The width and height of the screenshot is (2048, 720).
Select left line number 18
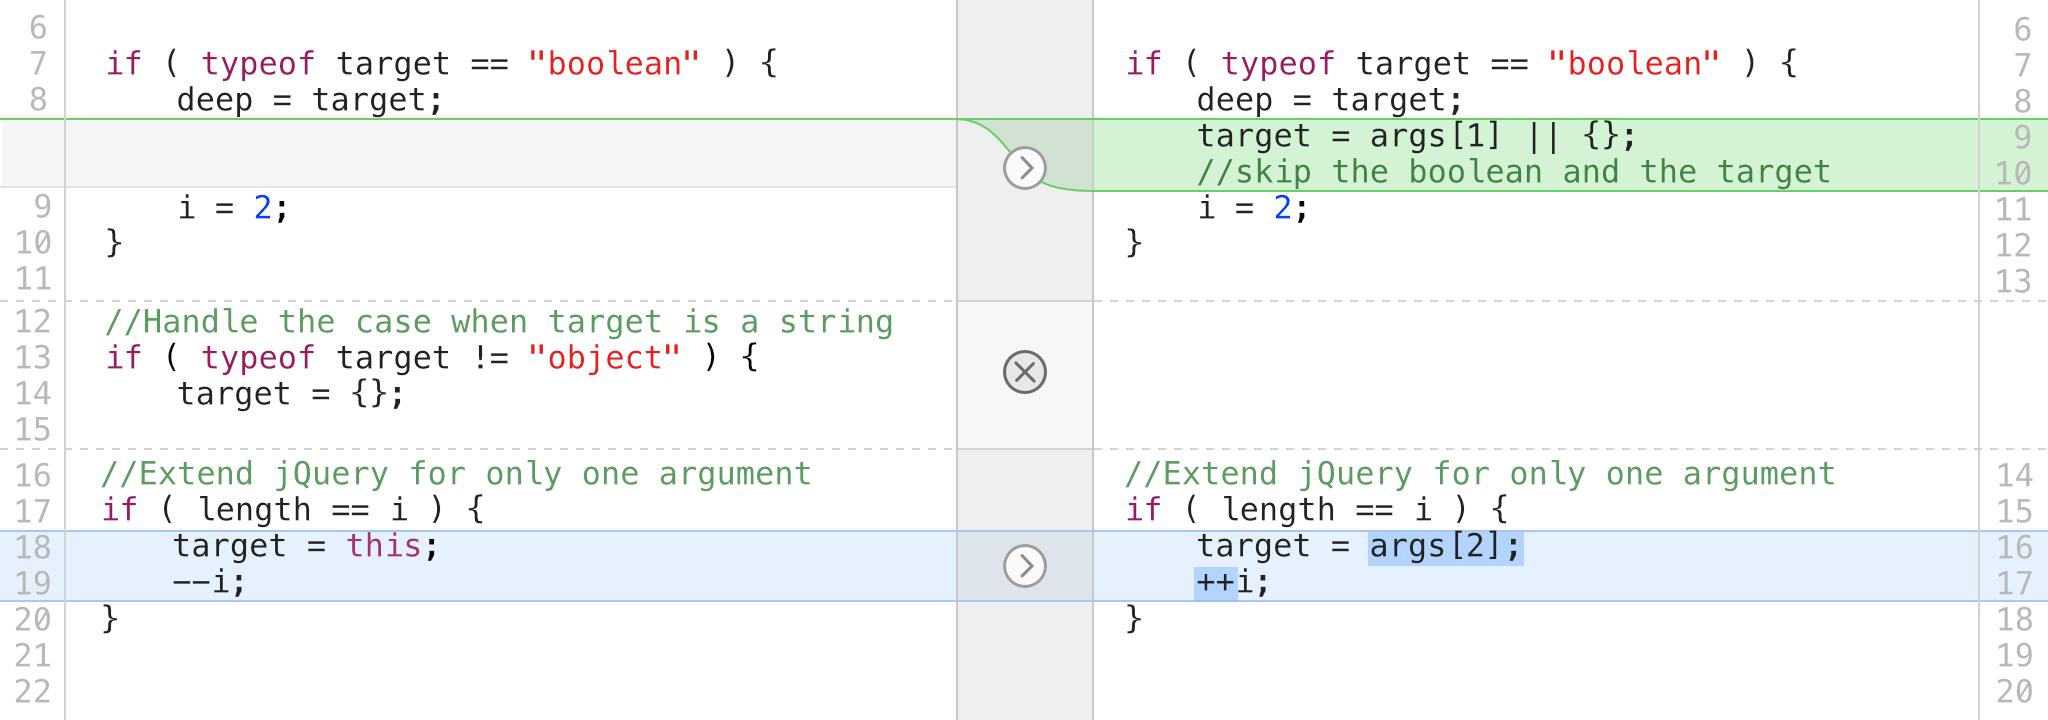[x=33, y=547]
